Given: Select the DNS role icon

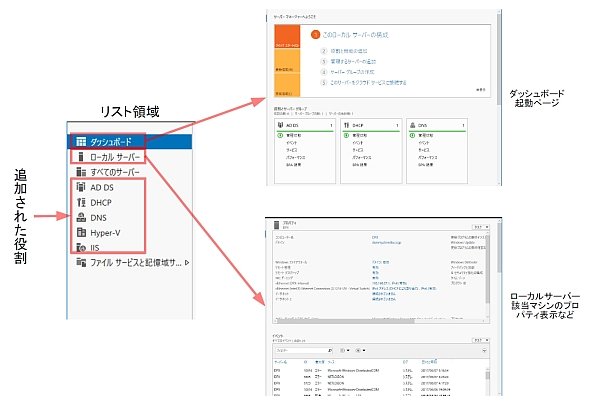Looking at the screenshot, I should click(x=81, y=217).
